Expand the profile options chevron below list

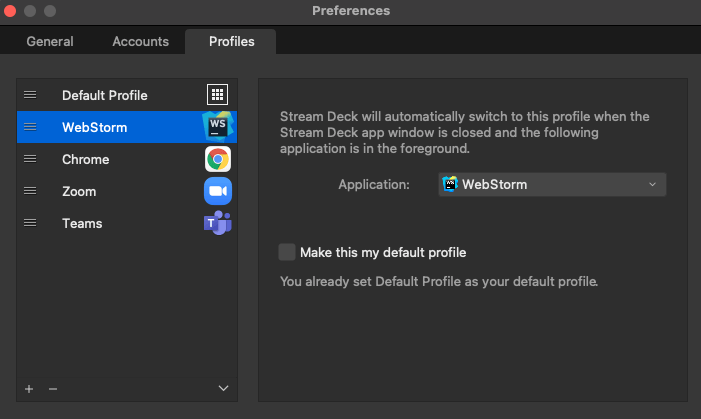click(x=224, y=388)
